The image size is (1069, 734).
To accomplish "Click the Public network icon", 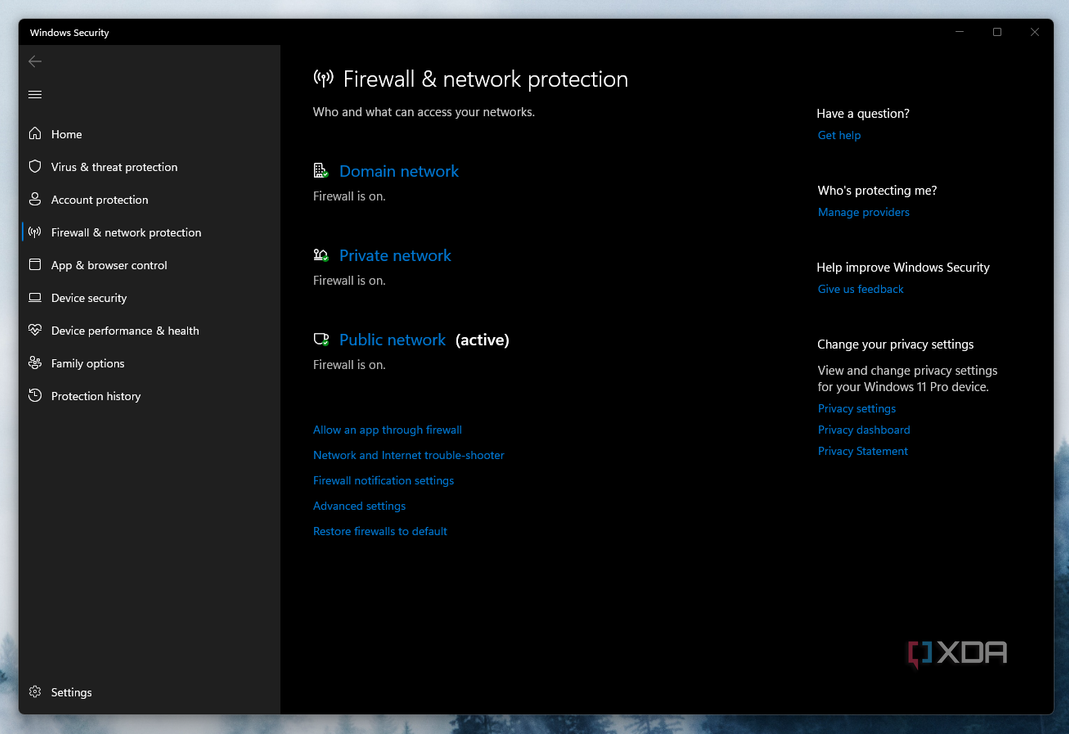I will tap(321, 339).
